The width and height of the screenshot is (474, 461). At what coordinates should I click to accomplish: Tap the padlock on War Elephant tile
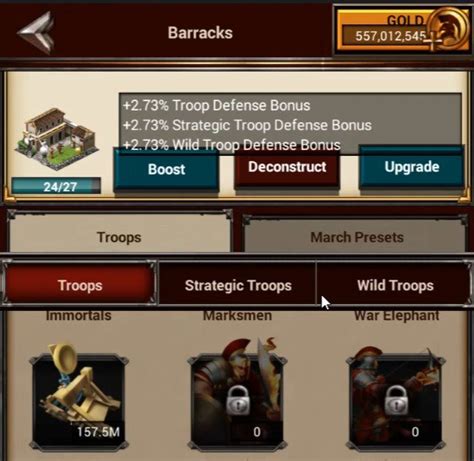tap(397, 400)
